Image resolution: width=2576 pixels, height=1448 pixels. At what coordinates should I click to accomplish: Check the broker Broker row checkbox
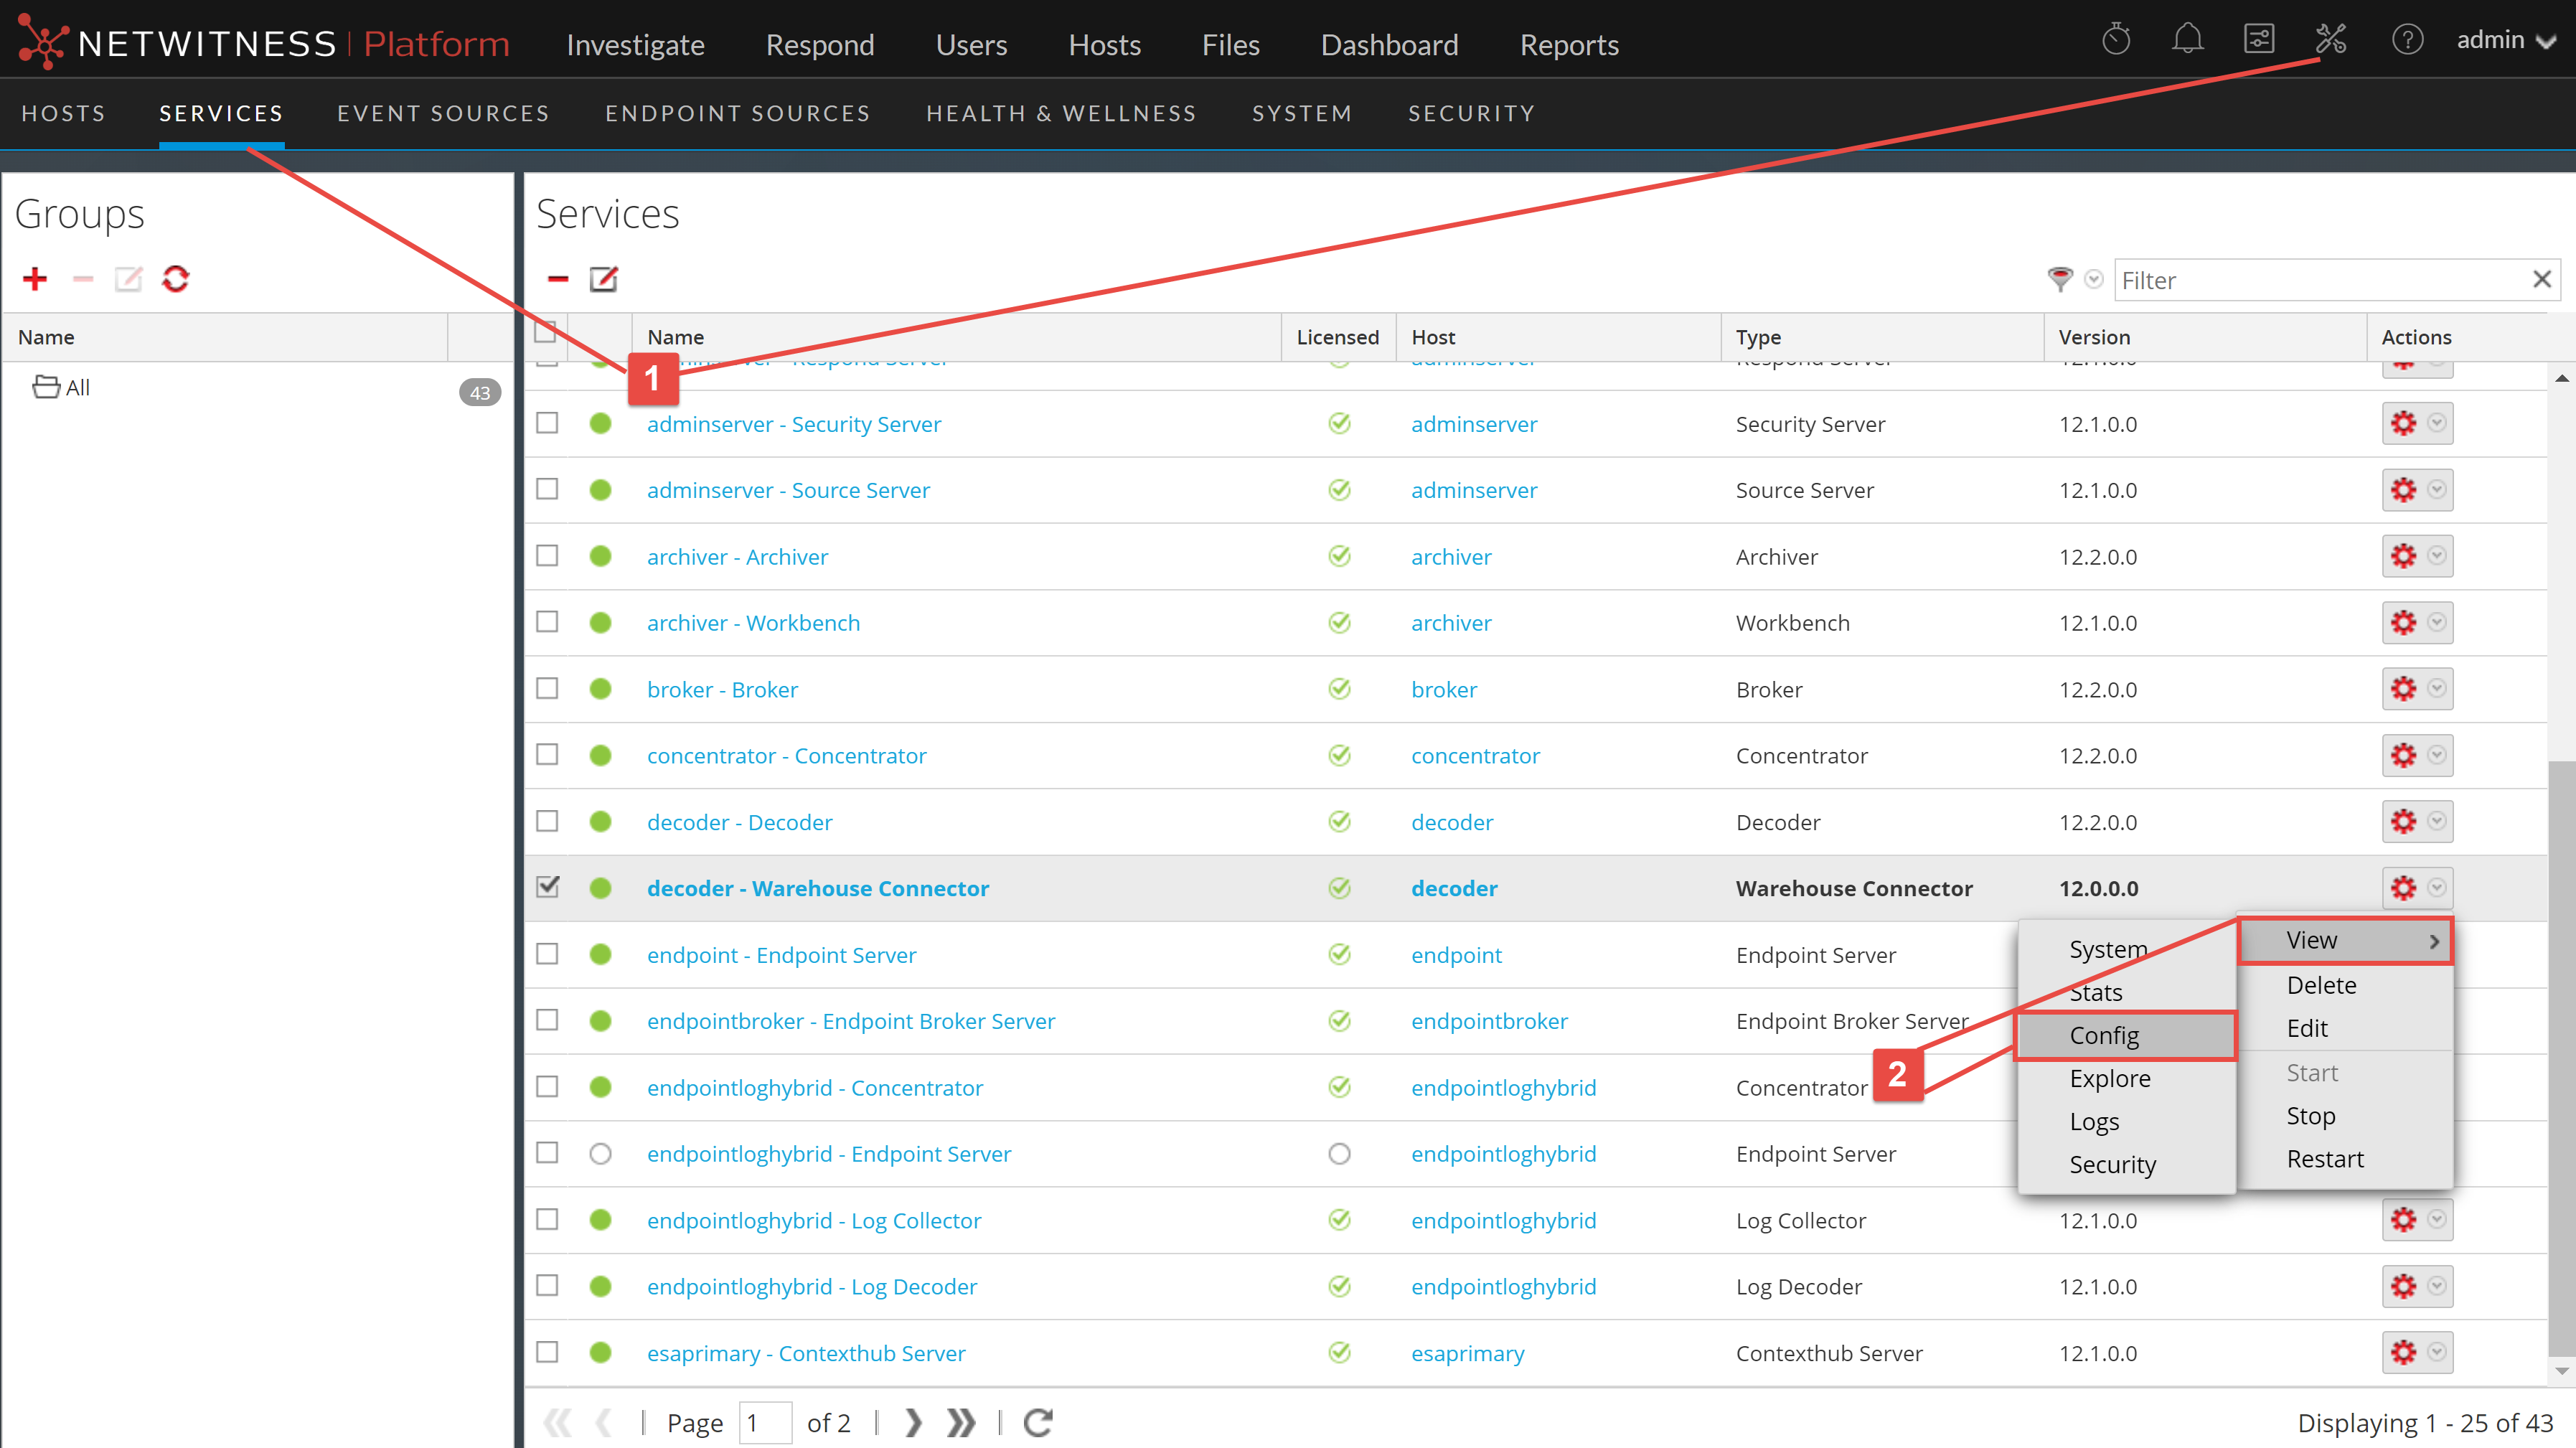pyautogui.click(x=547, y=688)
